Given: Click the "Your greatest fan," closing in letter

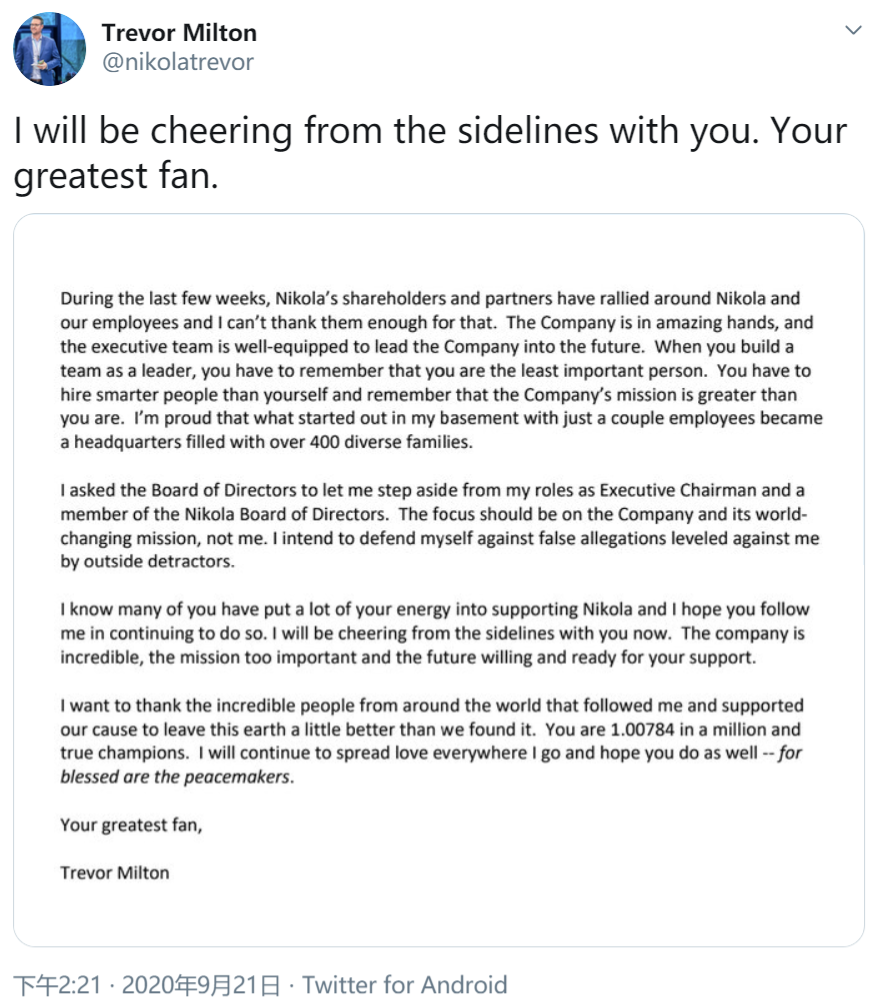Looking at the screenshot, I should click(x=130, y=826).
